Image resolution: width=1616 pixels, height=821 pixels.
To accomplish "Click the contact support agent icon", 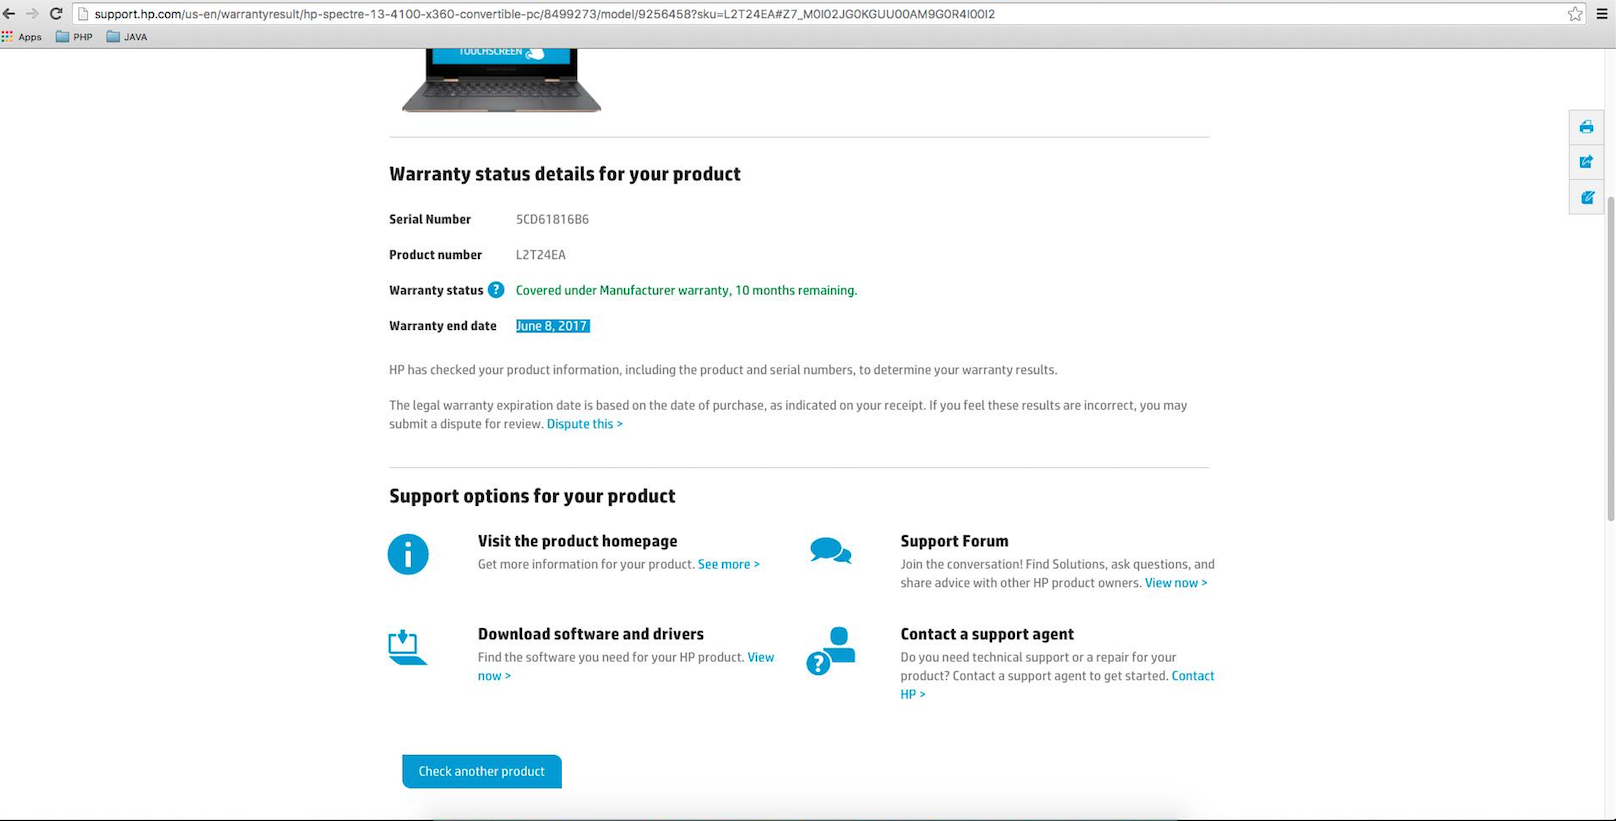I will click(x=831, y=651).
